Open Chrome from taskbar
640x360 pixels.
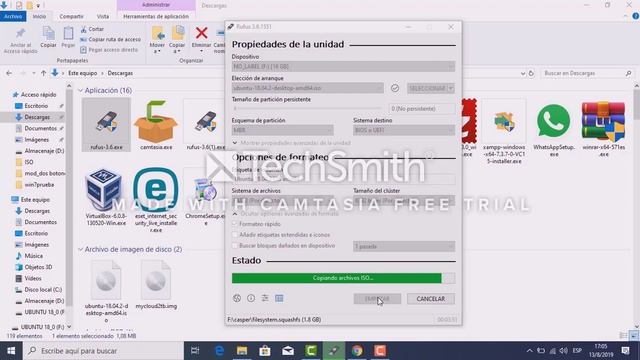tap(357, 351)
